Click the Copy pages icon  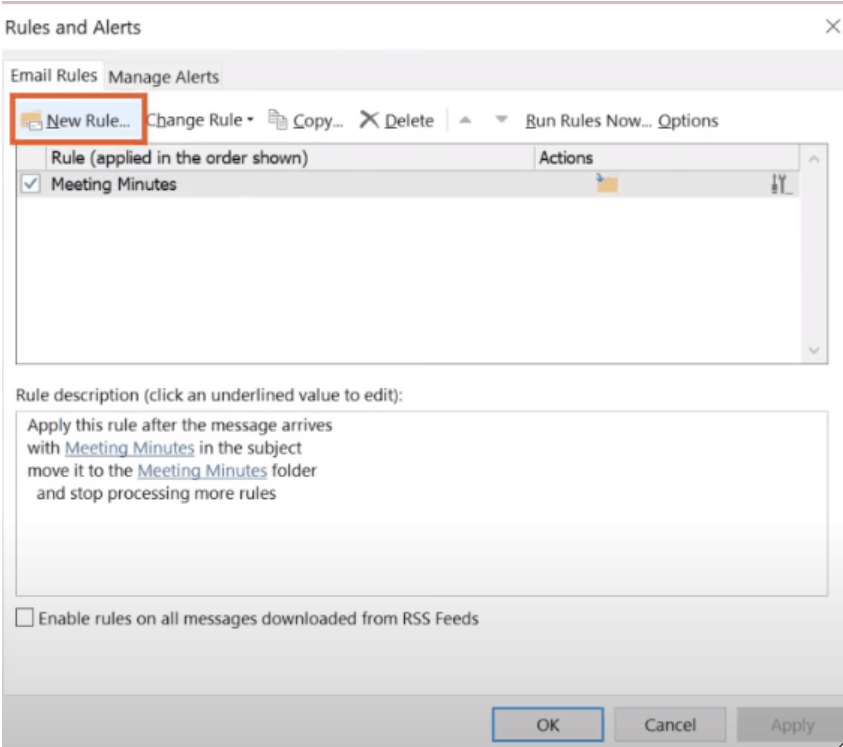pyautogui.click(x=277, y=119)
